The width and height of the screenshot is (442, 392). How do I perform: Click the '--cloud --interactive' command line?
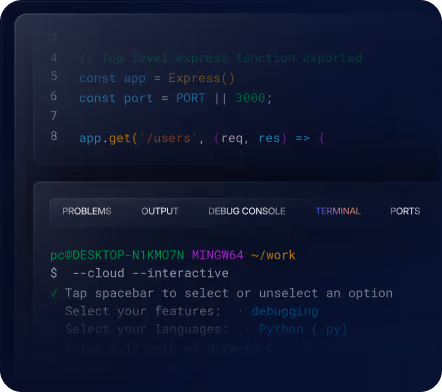(x=151, y=273)
